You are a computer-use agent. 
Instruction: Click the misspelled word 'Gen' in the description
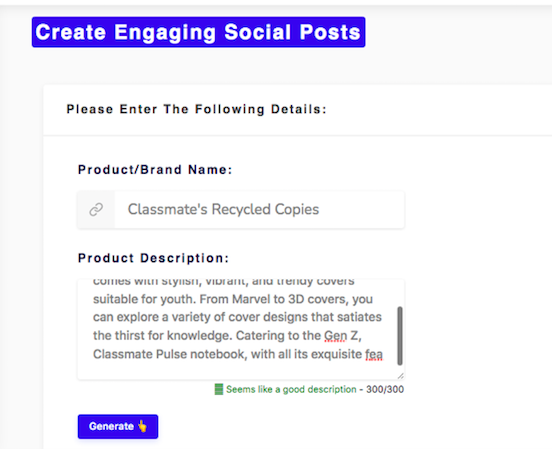coord(335,335)
